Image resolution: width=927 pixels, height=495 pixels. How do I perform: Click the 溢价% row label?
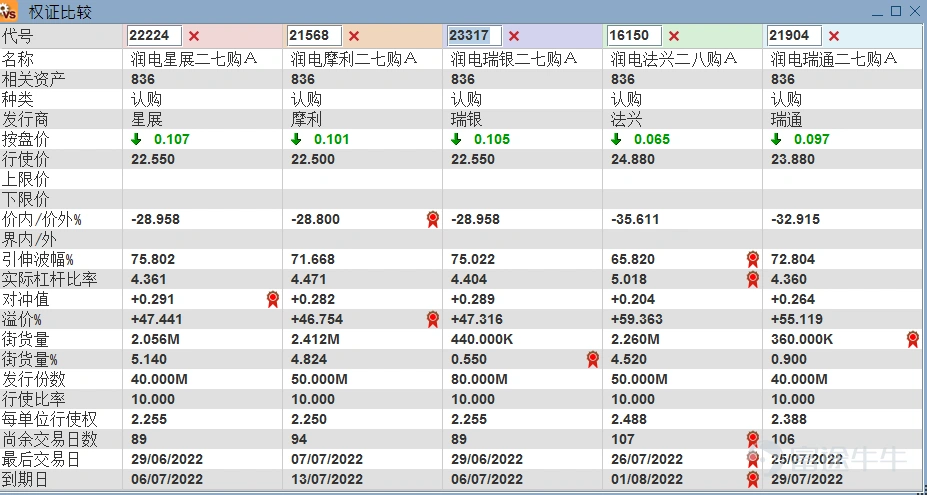(21, 319)
